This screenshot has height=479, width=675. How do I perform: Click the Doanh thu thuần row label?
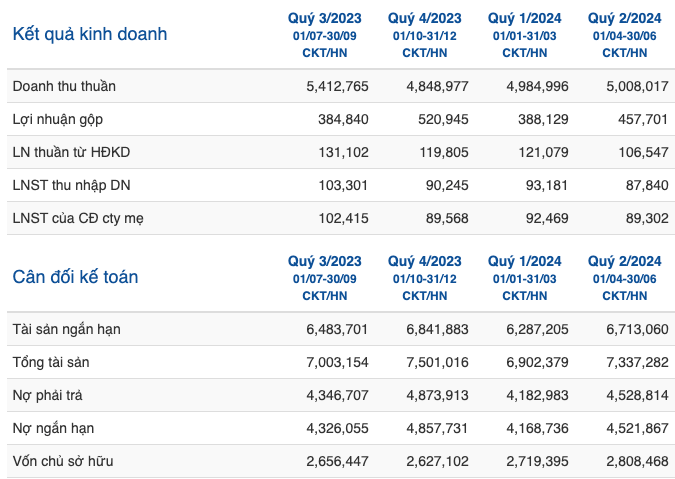tap(64, 86)
